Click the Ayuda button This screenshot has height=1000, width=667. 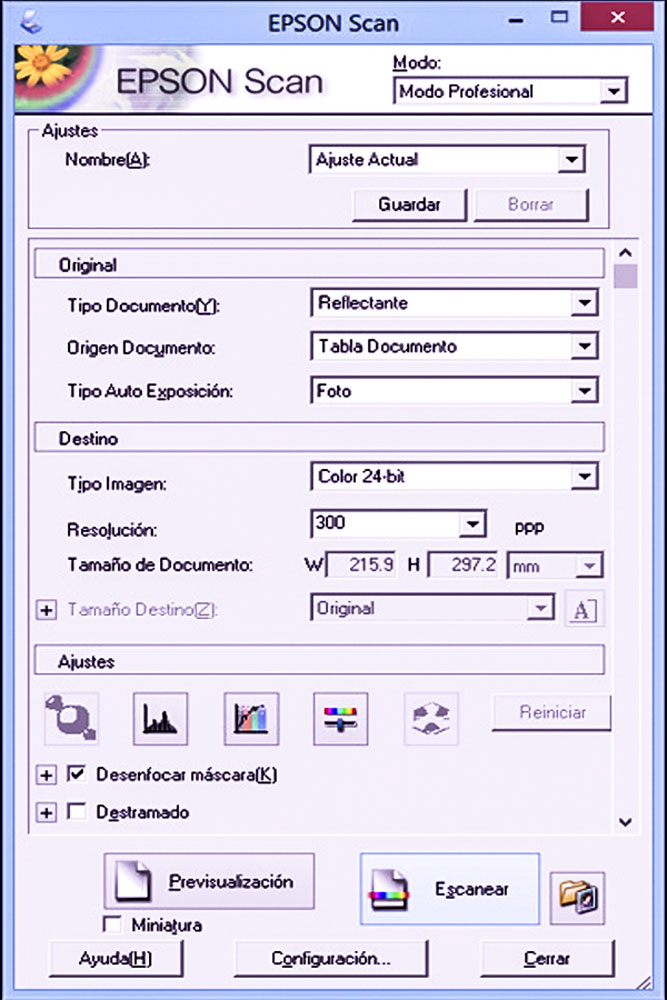click(x=115, y=959)
